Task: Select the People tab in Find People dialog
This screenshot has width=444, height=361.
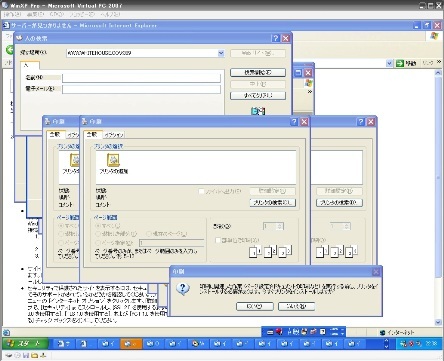Action: tap(30, 65)
